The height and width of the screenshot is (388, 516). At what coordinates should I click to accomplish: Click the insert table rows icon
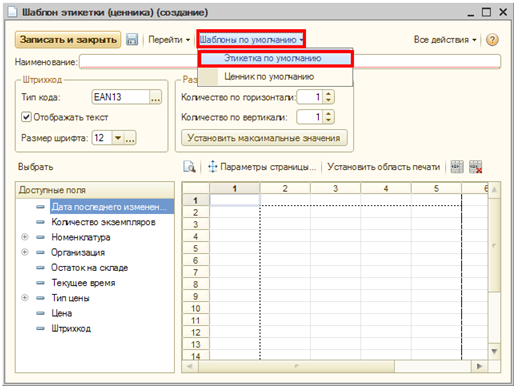pyautogui.click(x=457, y=166)
